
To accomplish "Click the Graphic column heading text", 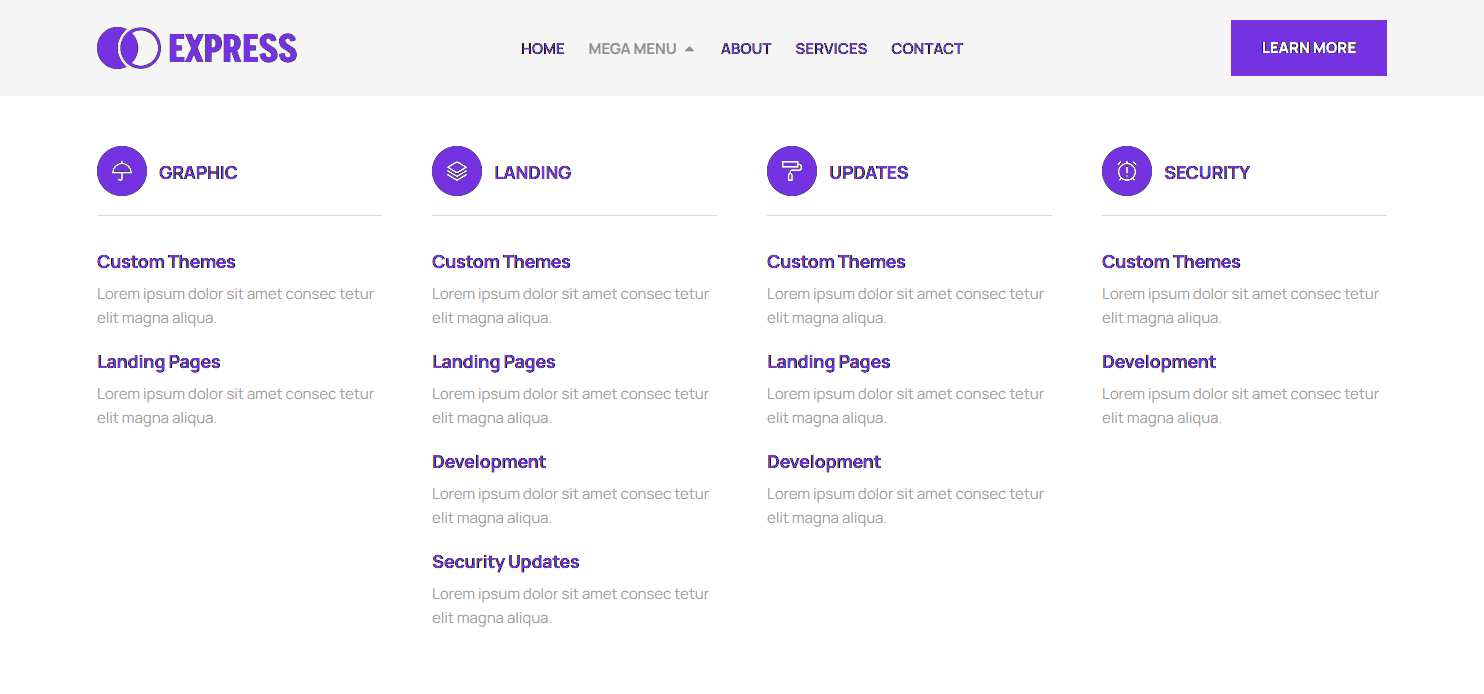I will tap(198, 173).
